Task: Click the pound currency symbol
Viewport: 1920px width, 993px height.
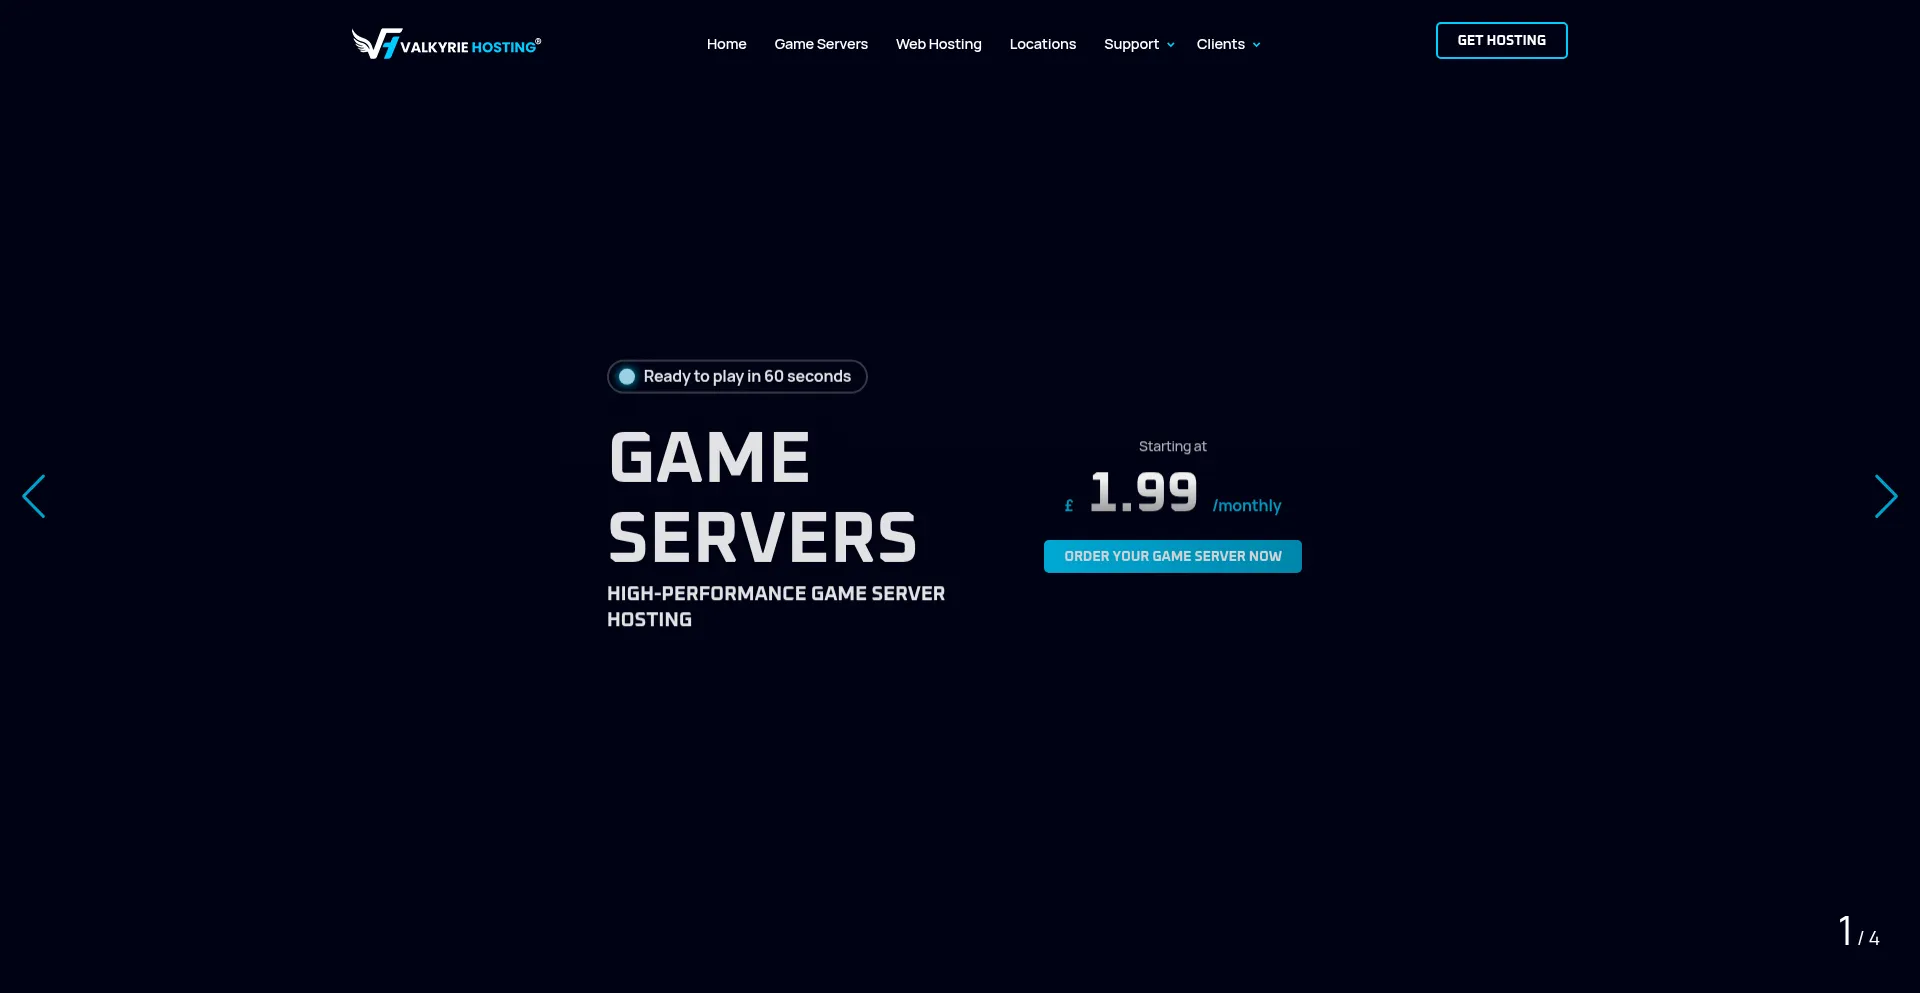Action: (x=1069, y=506)
